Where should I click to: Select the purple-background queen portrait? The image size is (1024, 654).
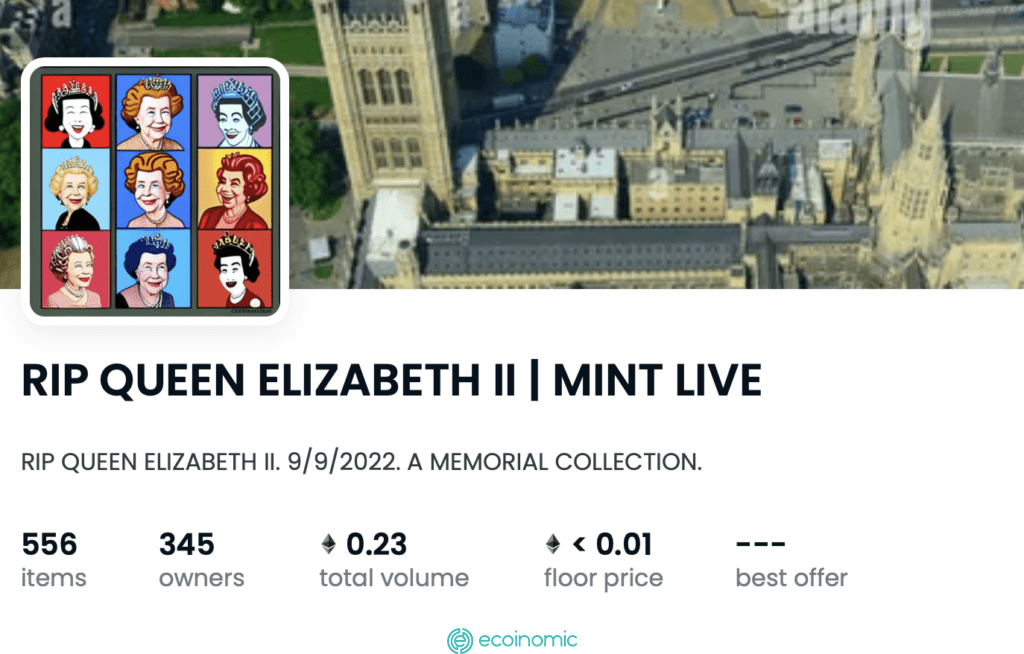tap(234, 111)
